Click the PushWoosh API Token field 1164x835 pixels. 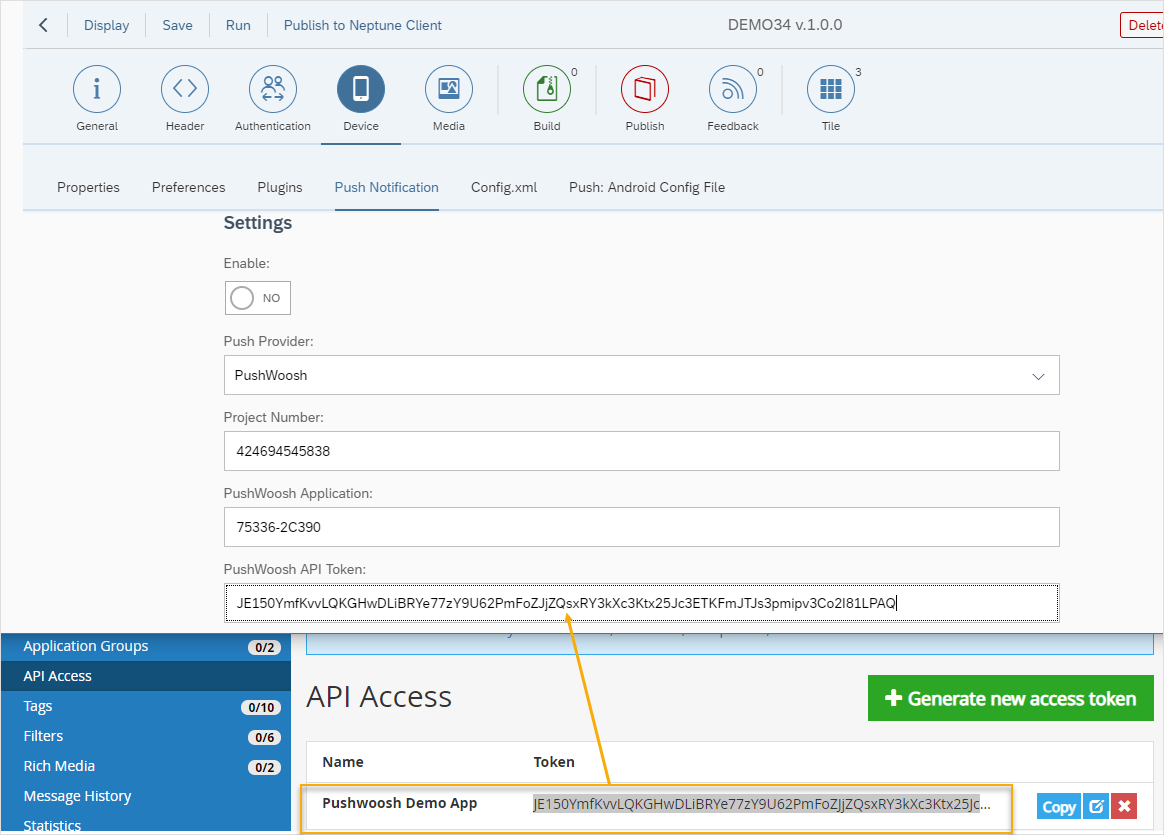click(641, 603)
